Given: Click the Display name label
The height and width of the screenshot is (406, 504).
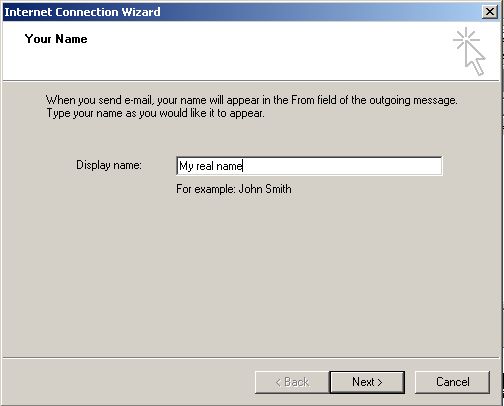Looking at the screenshot, I should [109, 165].
